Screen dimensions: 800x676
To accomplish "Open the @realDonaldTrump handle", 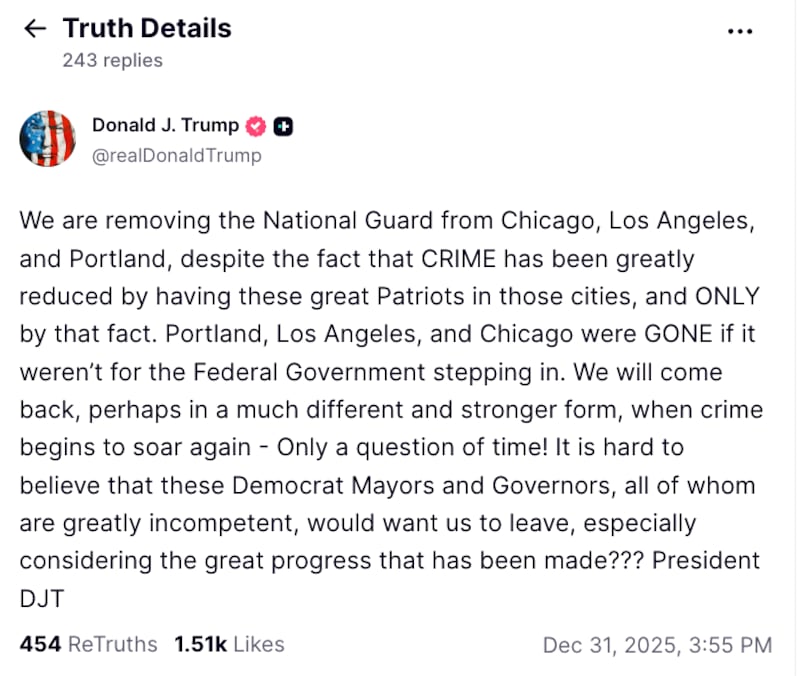I will (176, 155).
